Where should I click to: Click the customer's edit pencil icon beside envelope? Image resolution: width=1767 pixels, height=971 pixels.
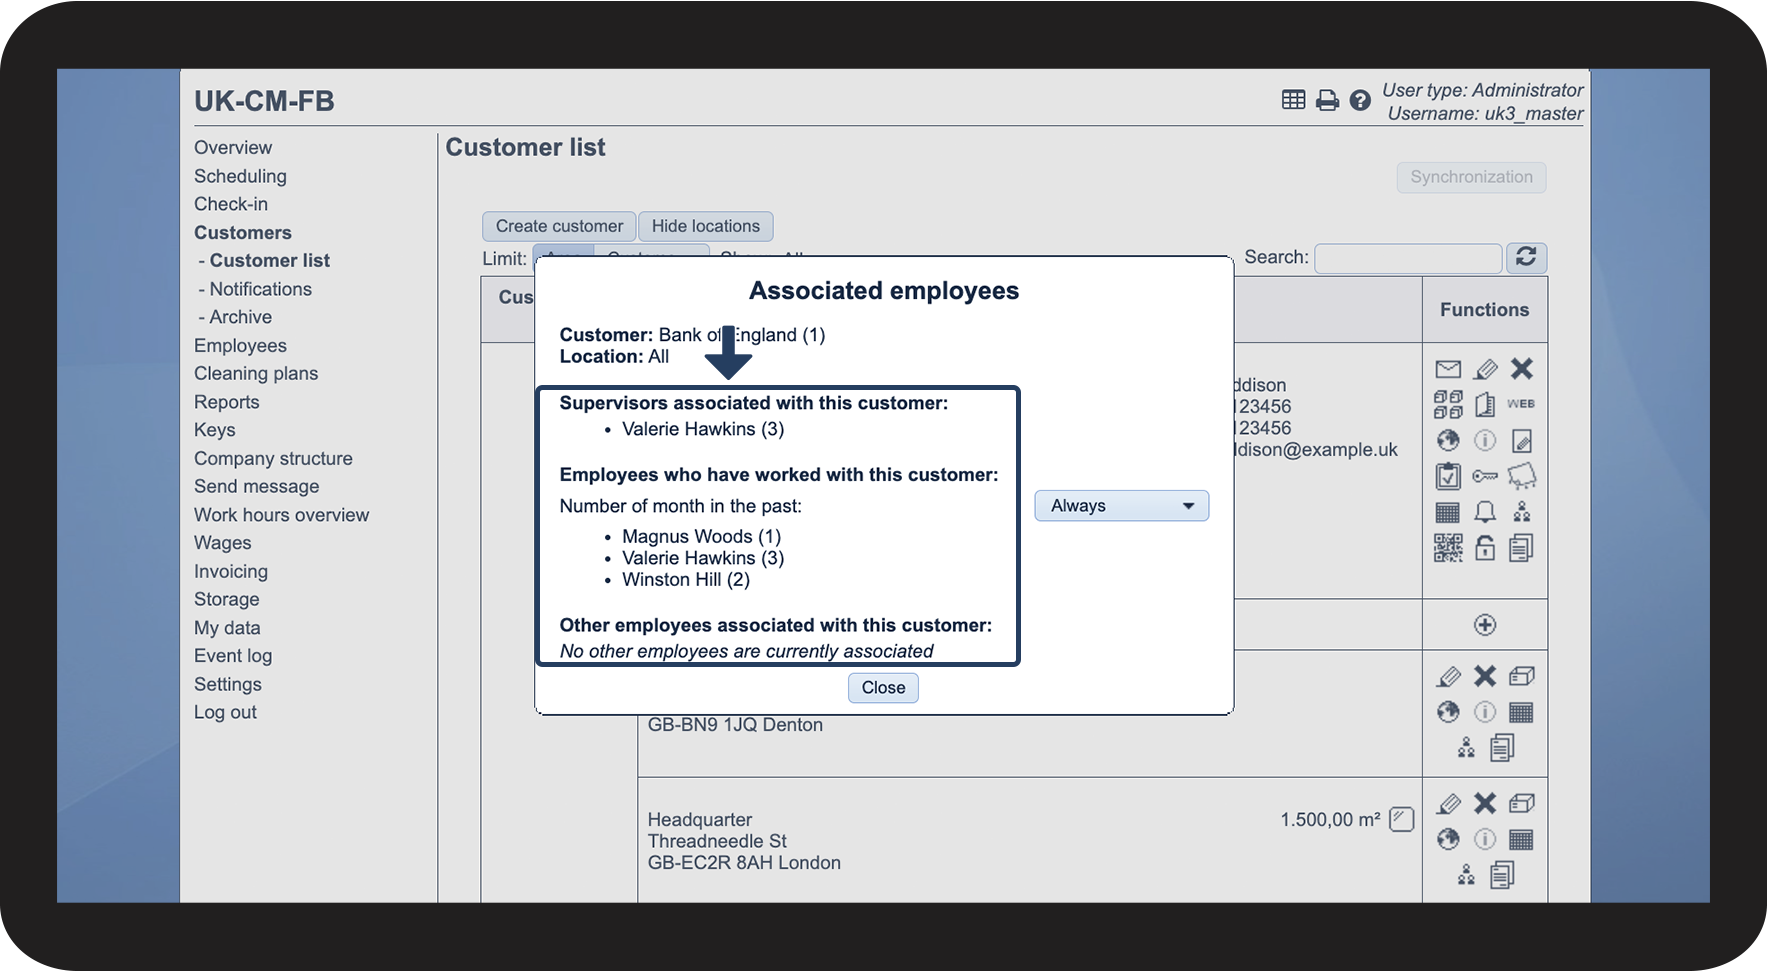click(x=1485, y=369)
